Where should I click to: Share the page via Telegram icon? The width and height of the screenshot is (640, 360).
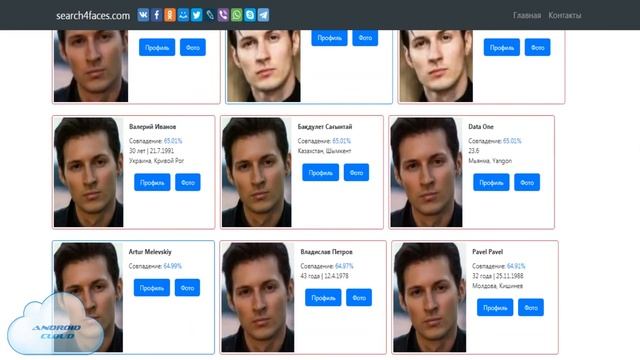pyautogui.click(x=263, y=15)
